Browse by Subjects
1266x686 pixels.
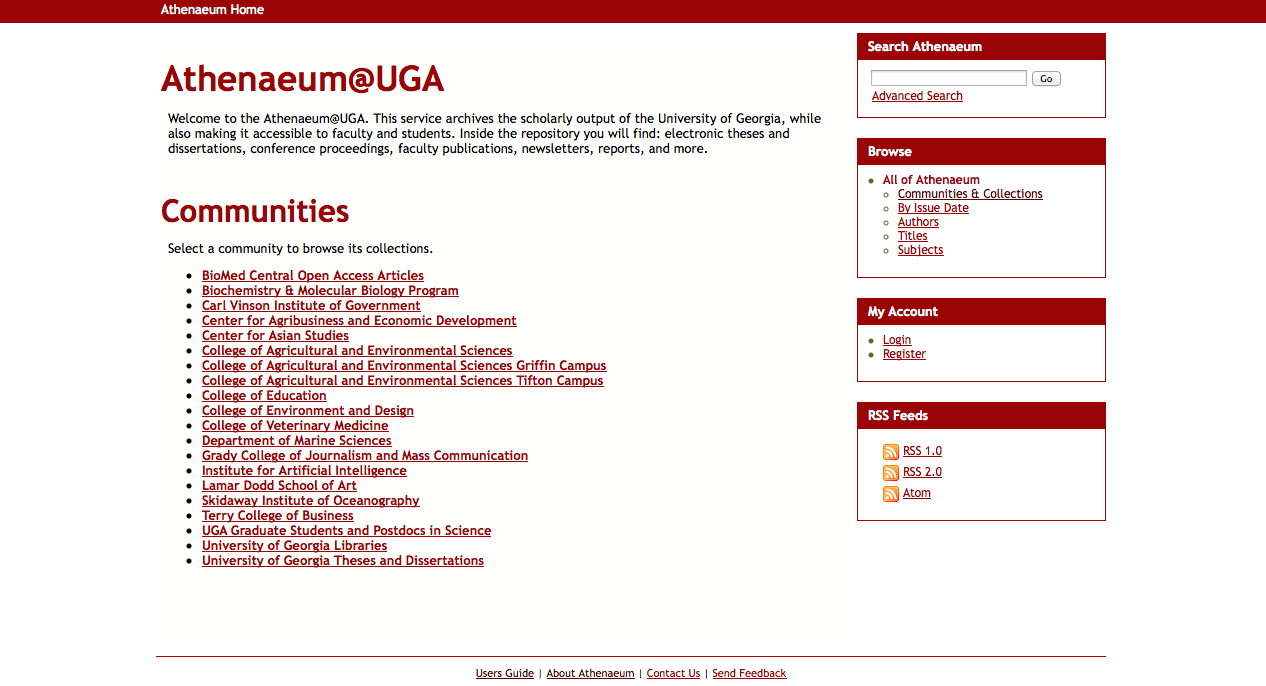[920, 250]
